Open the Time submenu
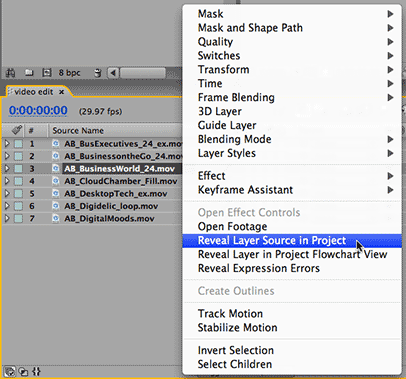Screen dimensions: 406x379 tap(292, 83)
